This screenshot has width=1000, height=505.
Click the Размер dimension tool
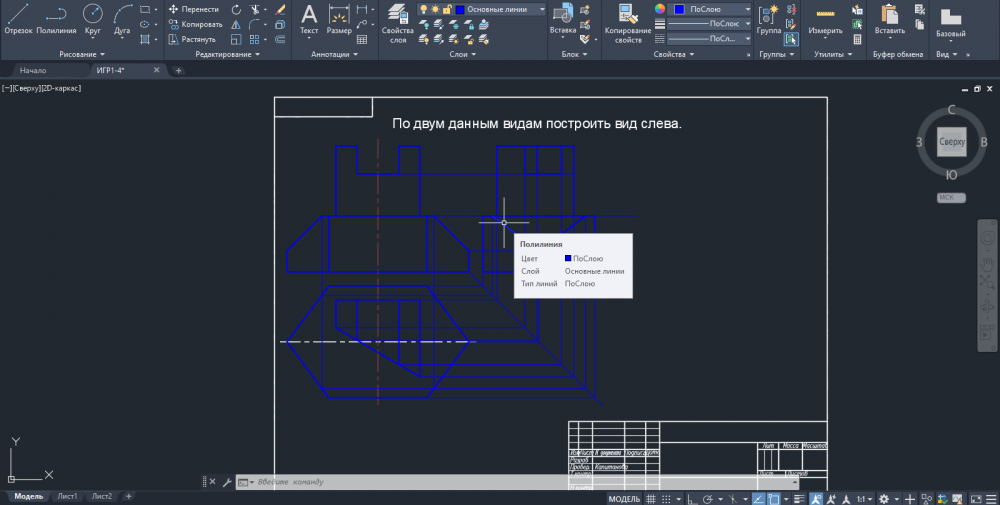339,19
